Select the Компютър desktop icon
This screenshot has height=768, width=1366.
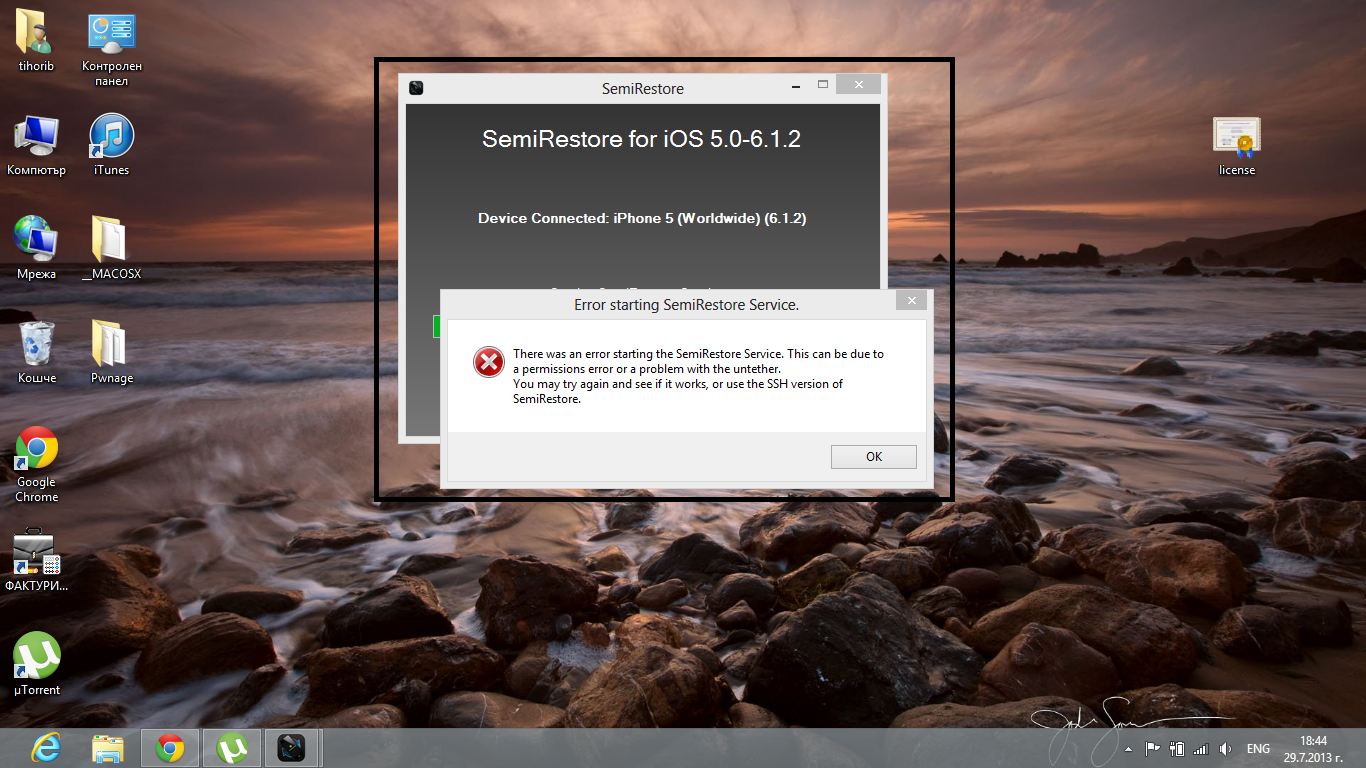pyautogui.click(x=37, y=144)
